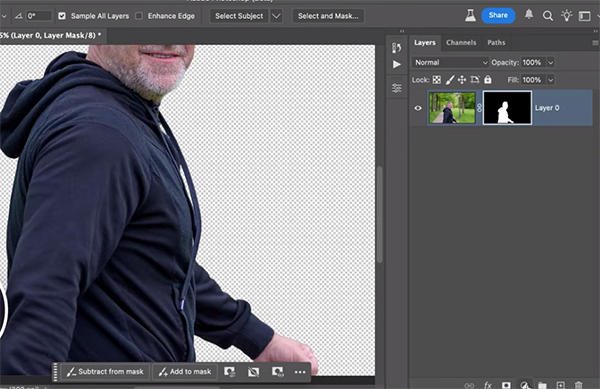Viewport: 600px width, 389px height.
Task: Click the Select Subject button
Action: [239, 16]
